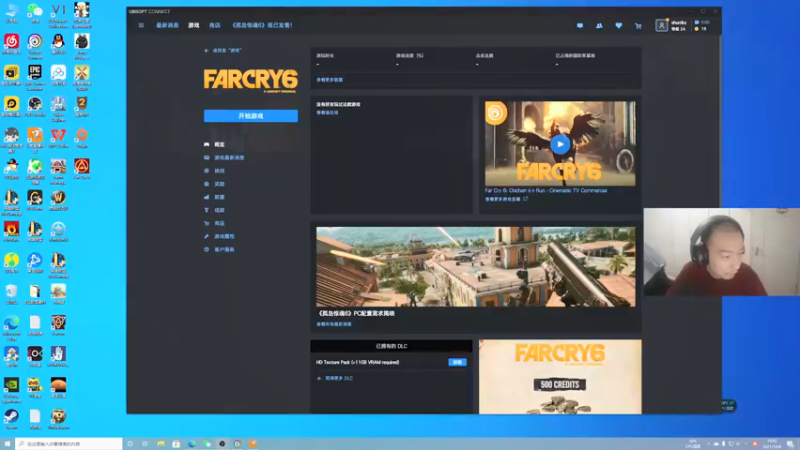
Task: Open the This PC desktop icon
Action: pyautogui.click(x=11, y=13)
